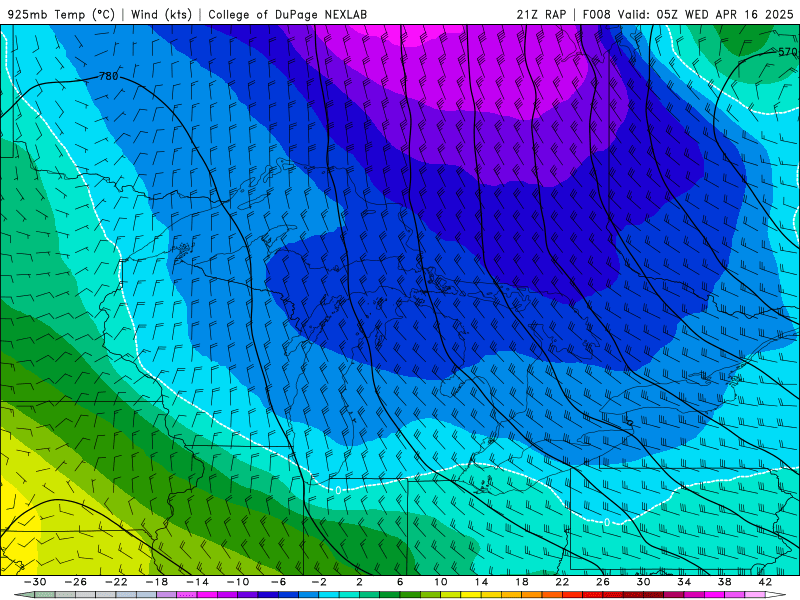Click the '10' color scale label
800x600 pixels.
[440, 582]
